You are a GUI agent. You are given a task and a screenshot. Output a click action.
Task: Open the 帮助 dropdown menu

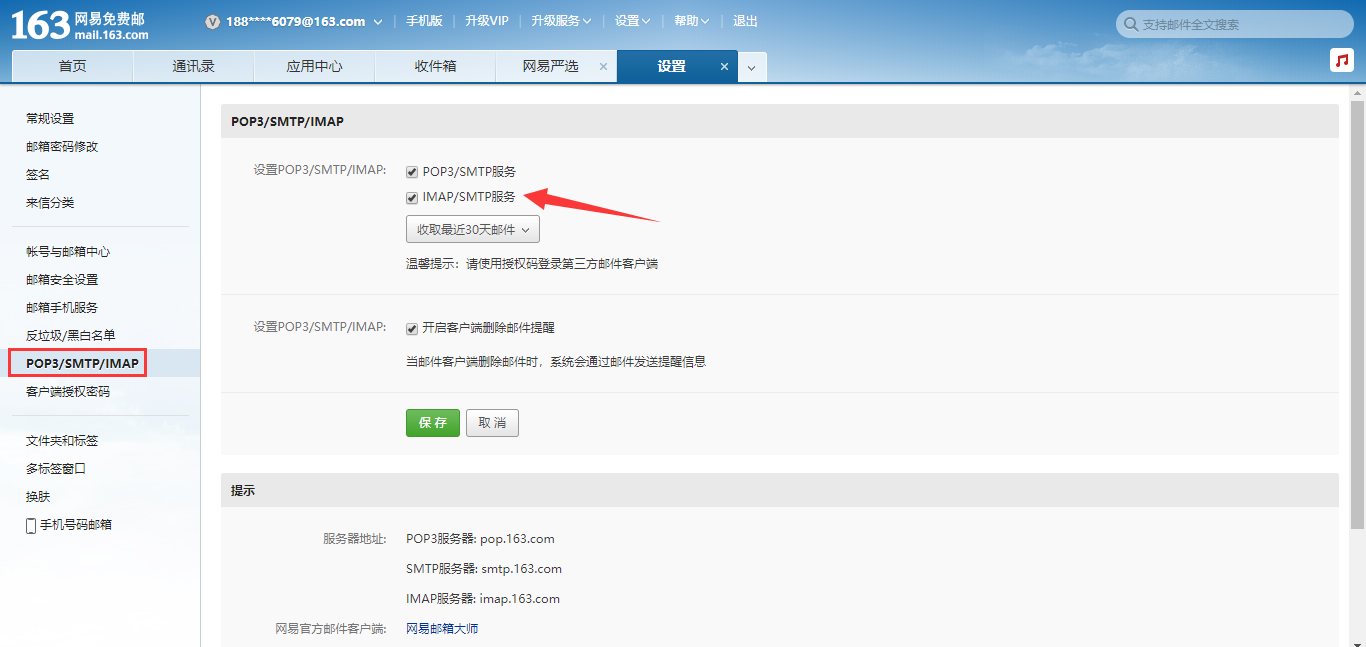[x=692, y=21]
